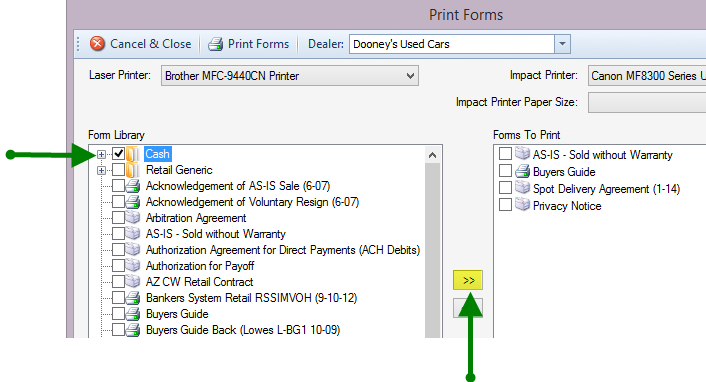Click document icon beside Authorization for Payoff
The image size is (706, 382).
(133, 265)
